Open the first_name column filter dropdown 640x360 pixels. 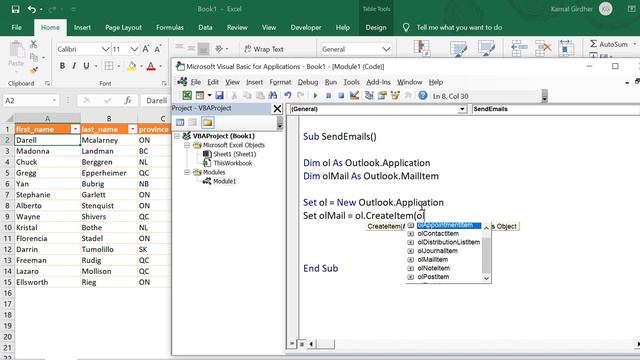[x=75, y=129]
